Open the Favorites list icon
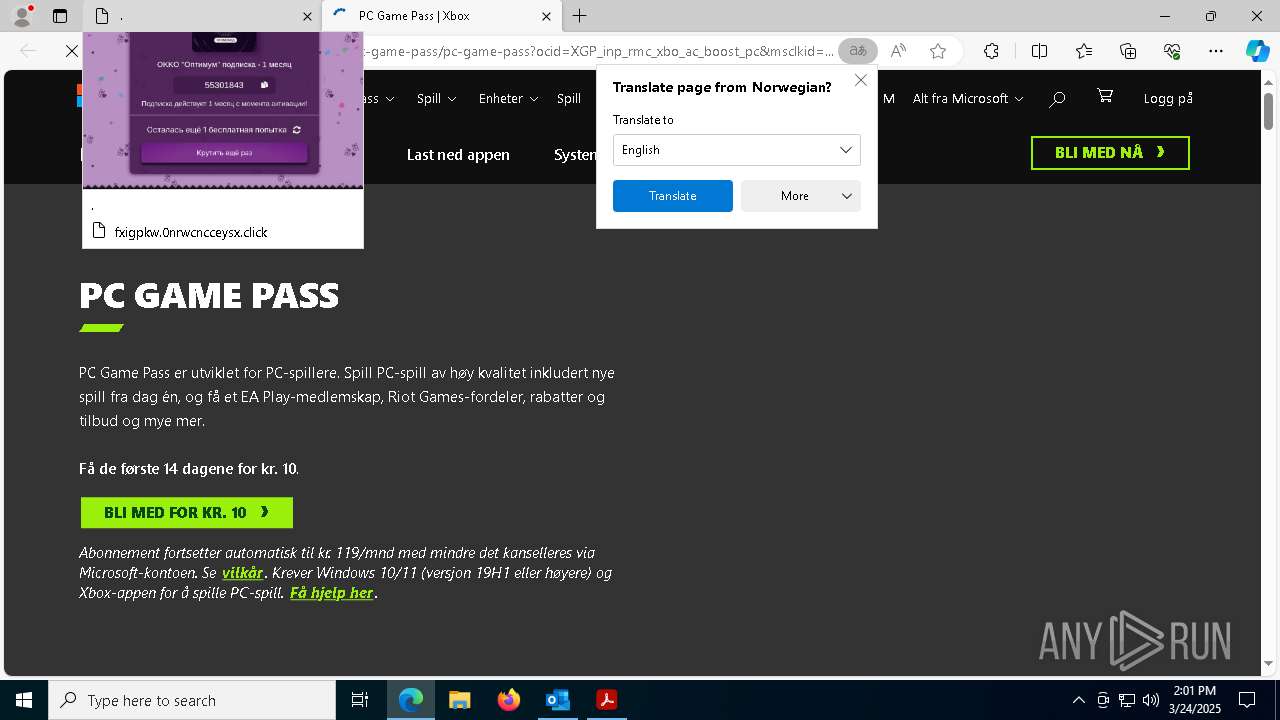The height and width of the screenshot is (720, 1280). [x=1084, y=51]
